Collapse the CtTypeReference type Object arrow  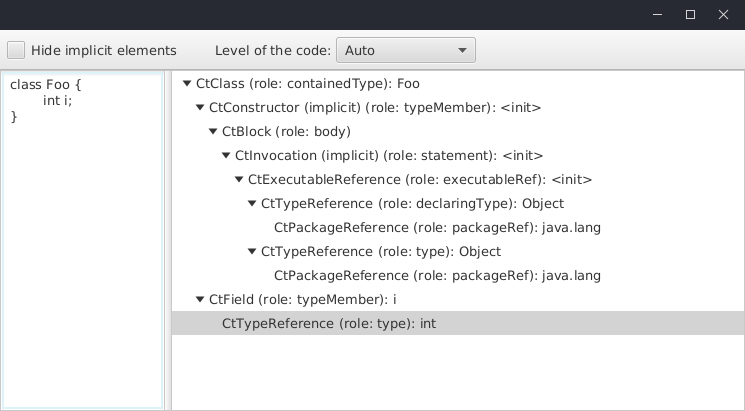pos(252,252)
